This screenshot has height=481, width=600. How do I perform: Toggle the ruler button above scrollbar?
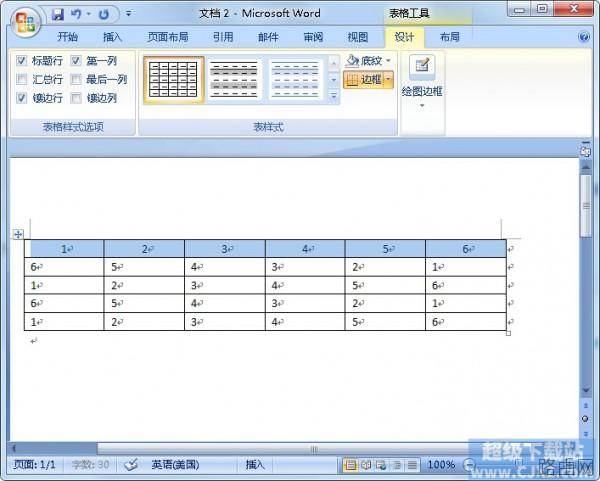click(585, 150)
